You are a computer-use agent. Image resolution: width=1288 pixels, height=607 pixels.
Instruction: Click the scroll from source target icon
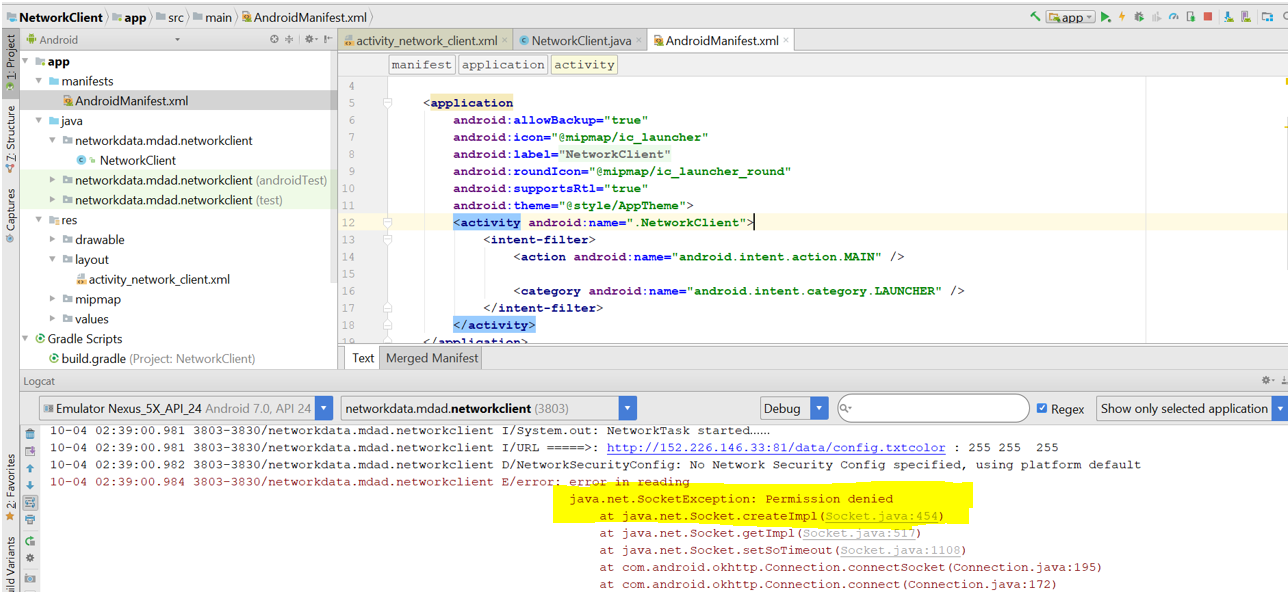pyautogui.click(x=274, y=40)
